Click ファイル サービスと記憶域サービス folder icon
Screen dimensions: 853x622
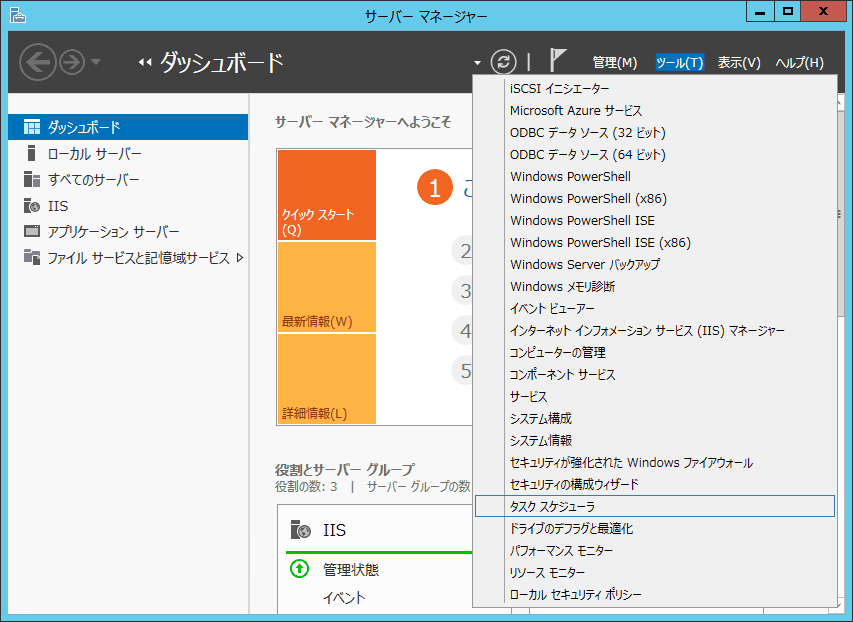[32, 257]
